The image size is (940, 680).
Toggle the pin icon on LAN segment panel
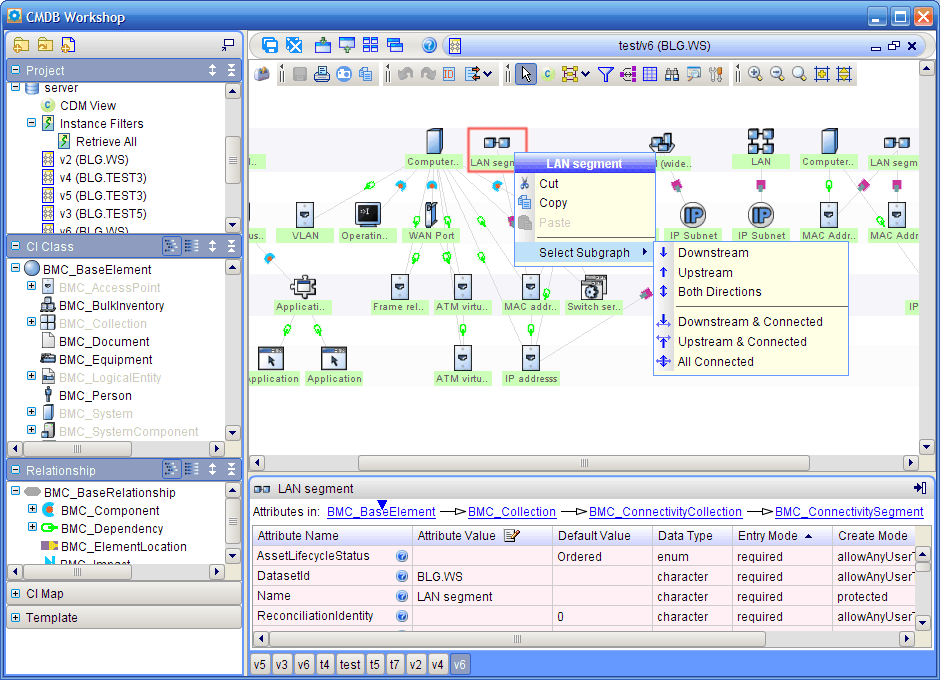(x=920, y=488)
